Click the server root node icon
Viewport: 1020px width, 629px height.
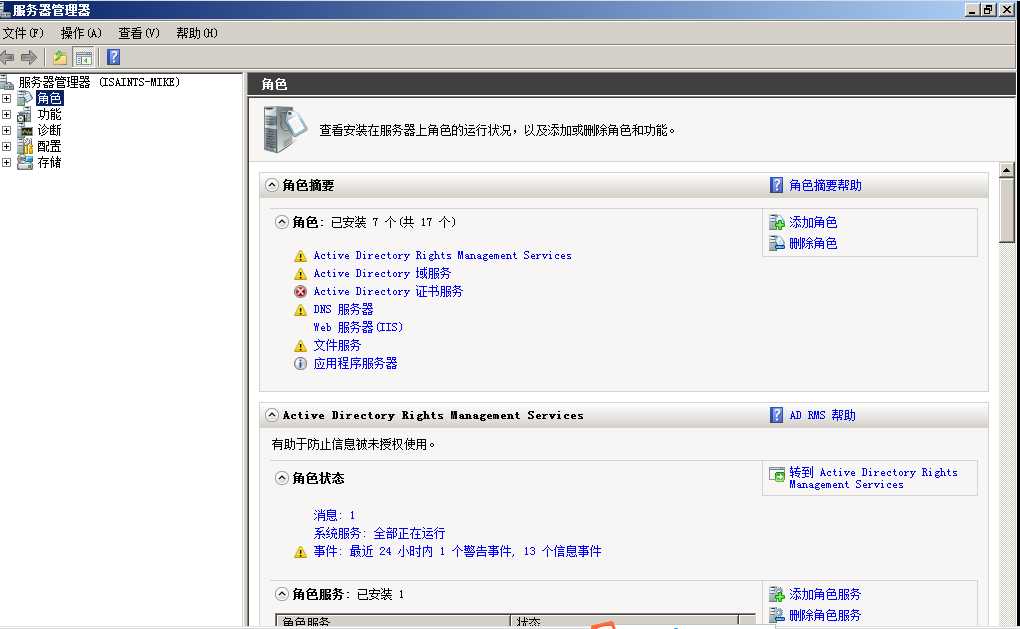pyautogui.click(x=7, y=82)
